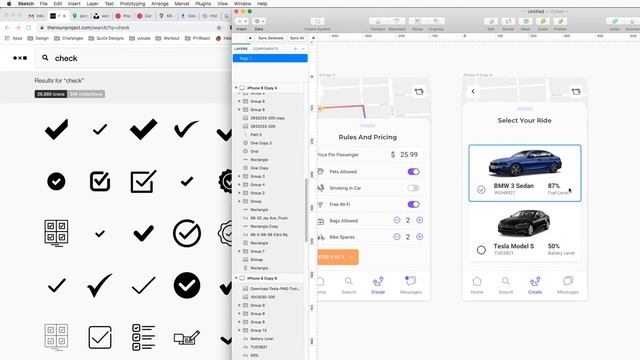The height and width of the screenshot is (360, 640).
Task: Click the Noun Project logo
Action: pos(20,58)
